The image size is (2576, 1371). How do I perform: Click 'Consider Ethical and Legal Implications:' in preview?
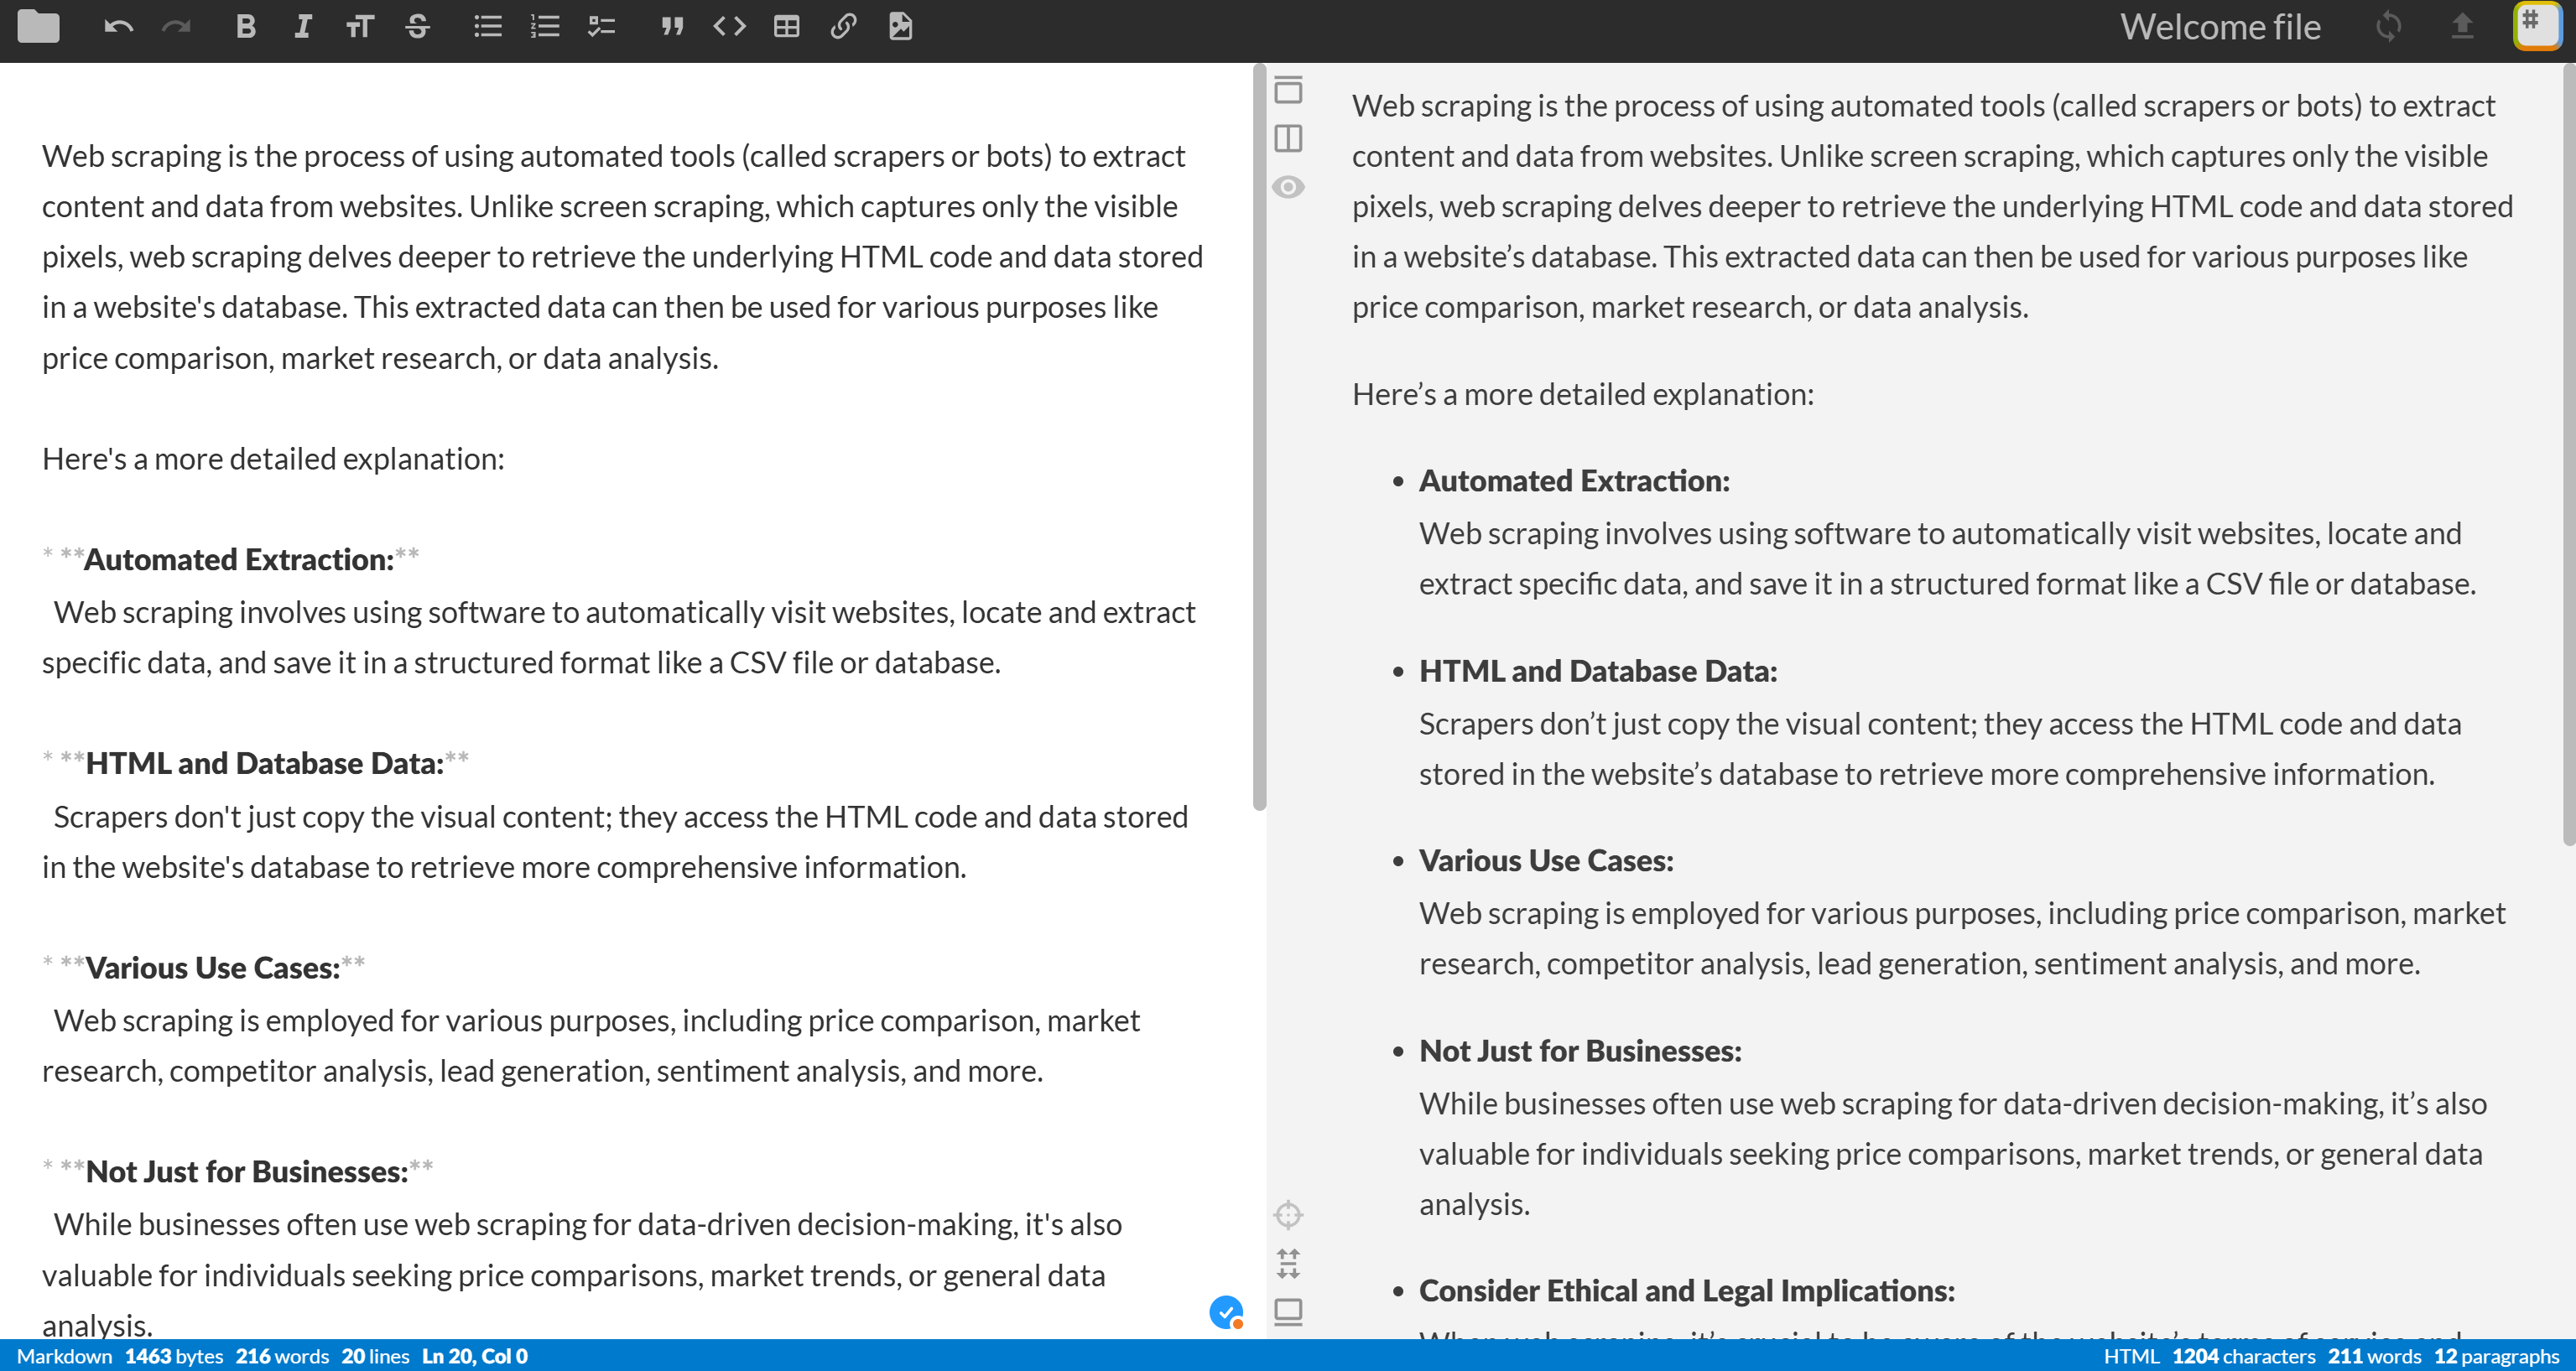pos(1687,1291)
